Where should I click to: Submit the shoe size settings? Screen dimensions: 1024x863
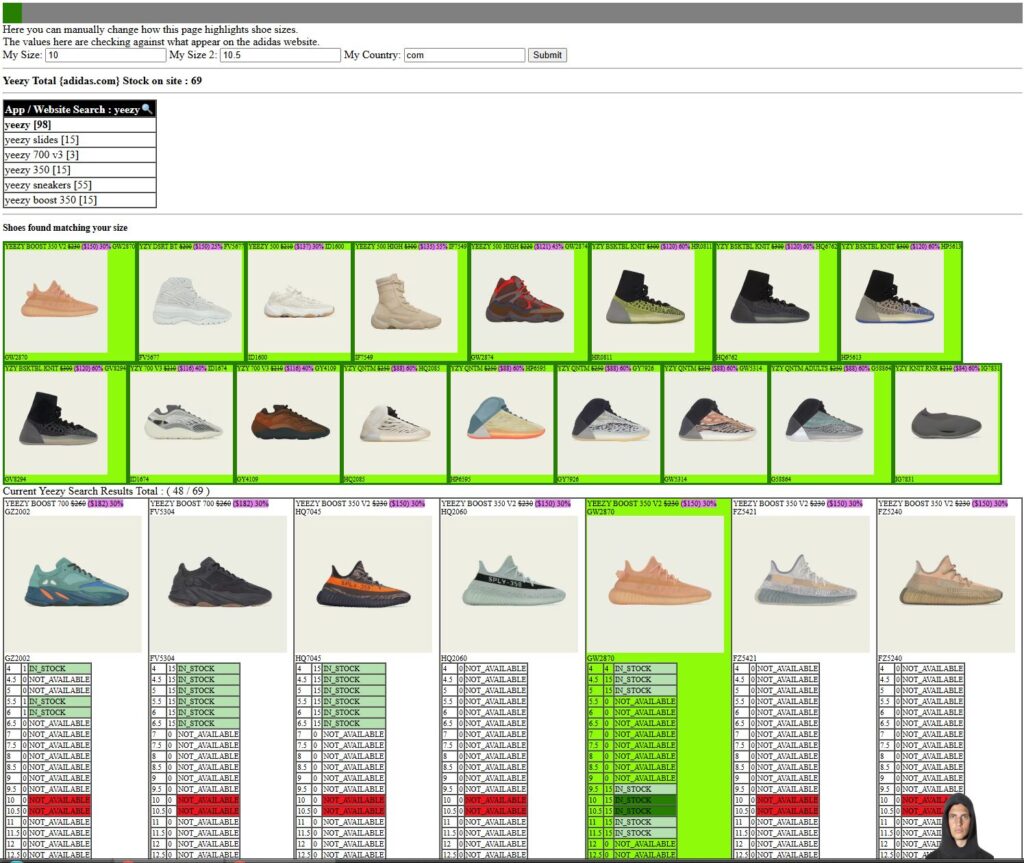click(547, 56)
